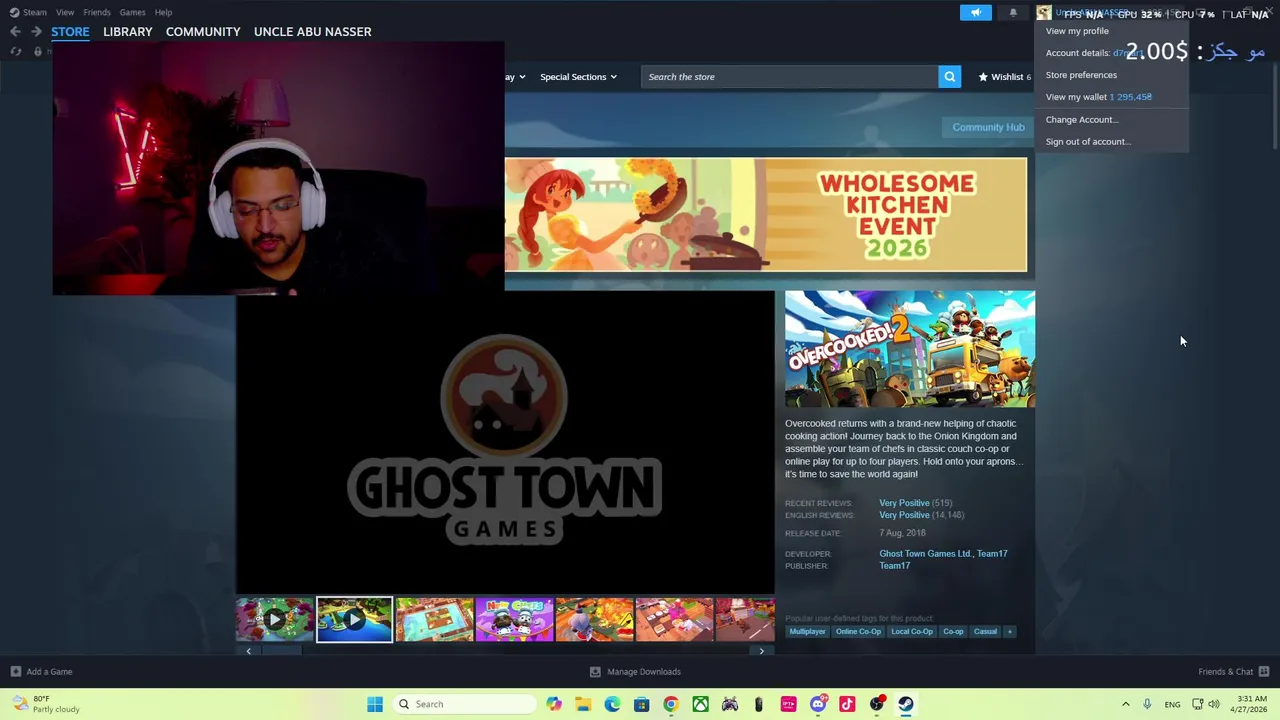Select the fifth screenshot thumbnail
This screenshot has height=720, width=1280.
tap(594, 620)
